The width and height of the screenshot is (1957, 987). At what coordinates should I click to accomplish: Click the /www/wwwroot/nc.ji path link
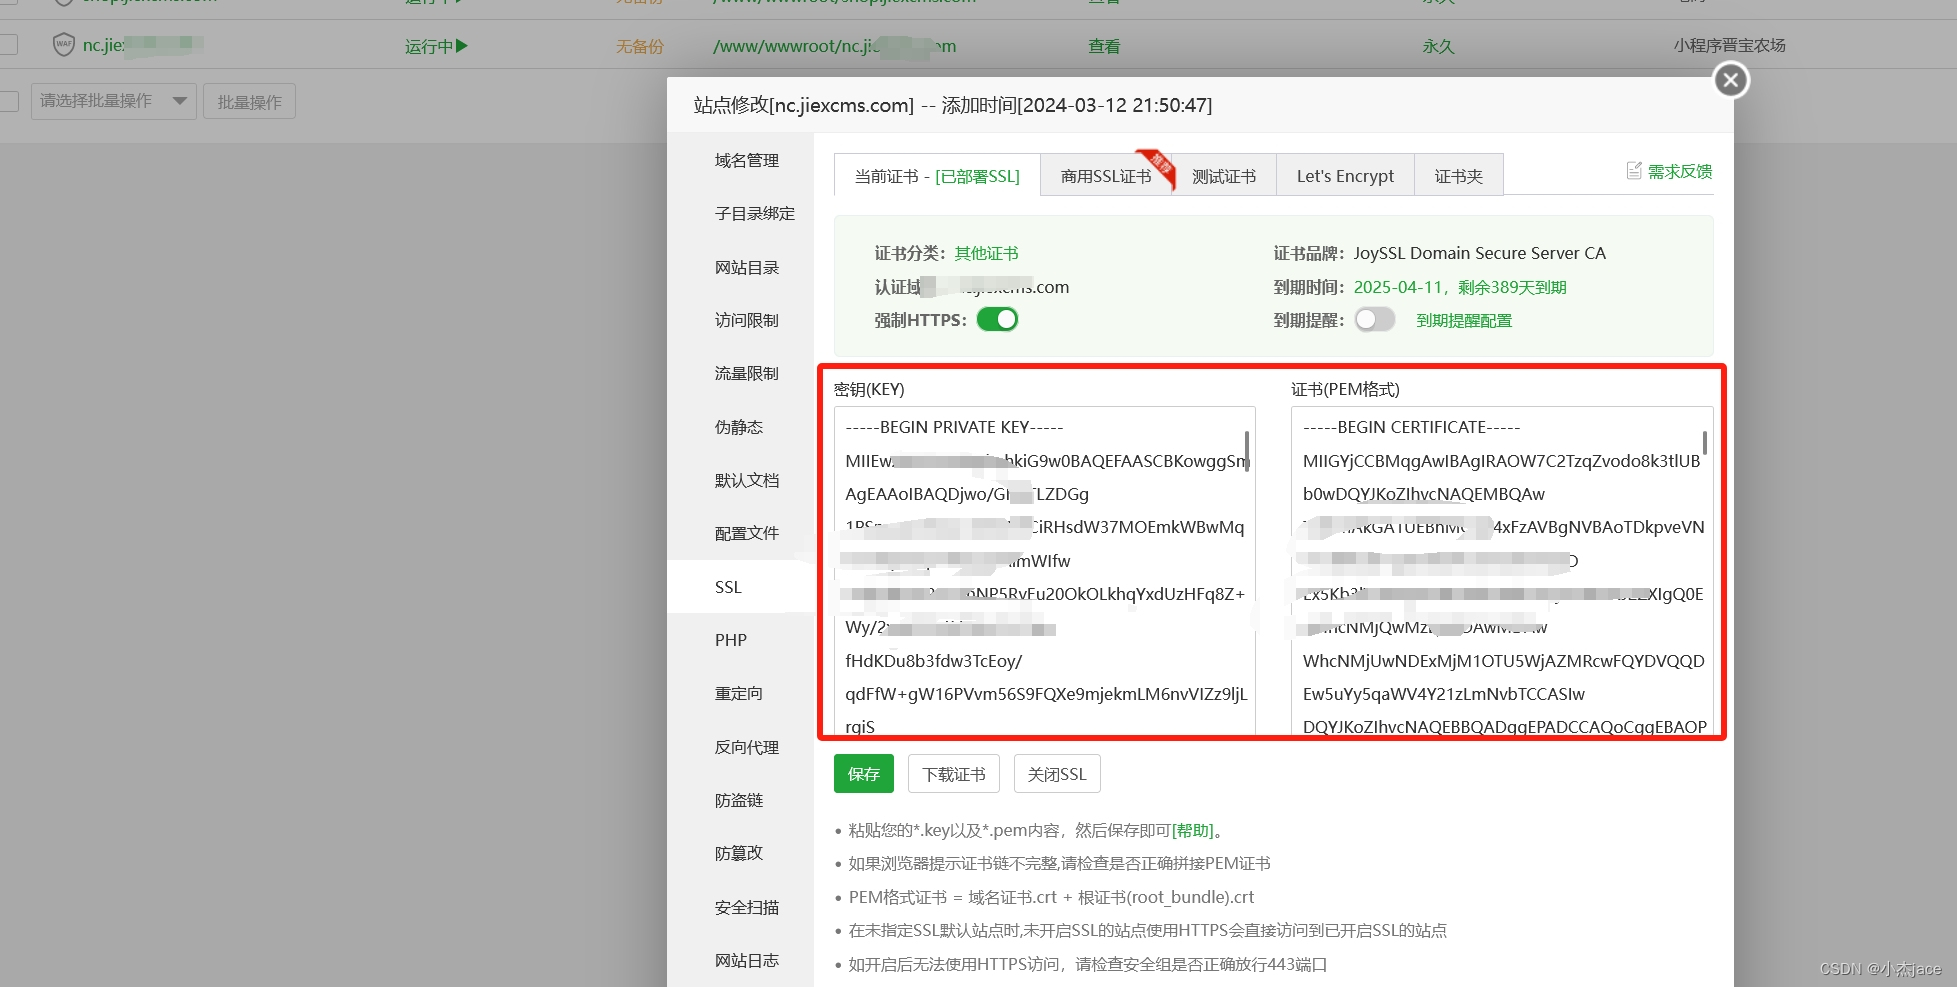[834, 46]
